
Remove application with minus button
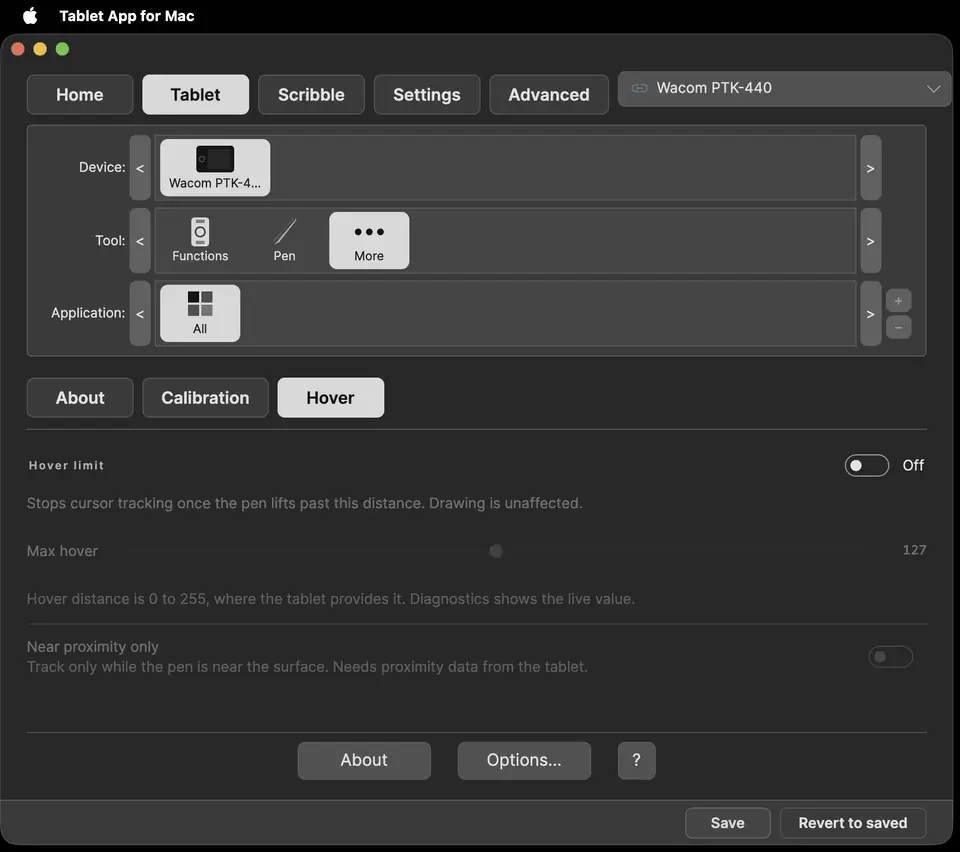pyautogui.click(x=898, y=327)
